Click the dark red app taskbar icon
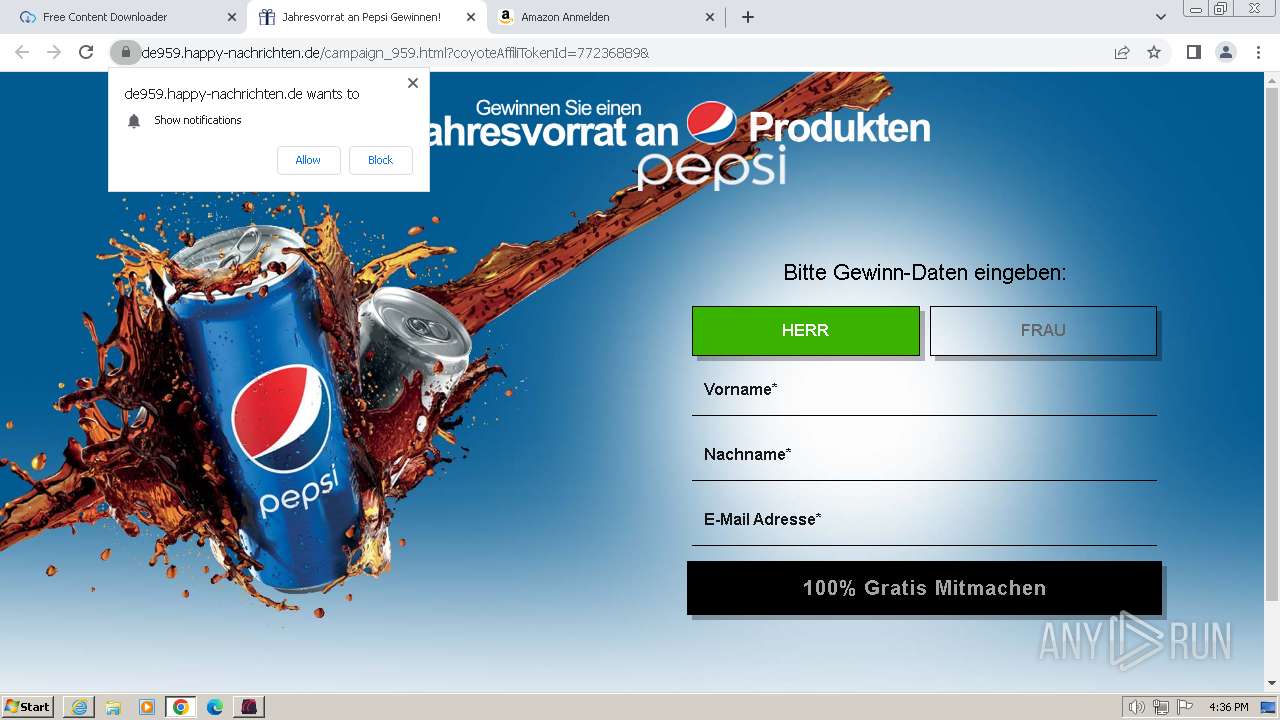 [x=249, y=707]
